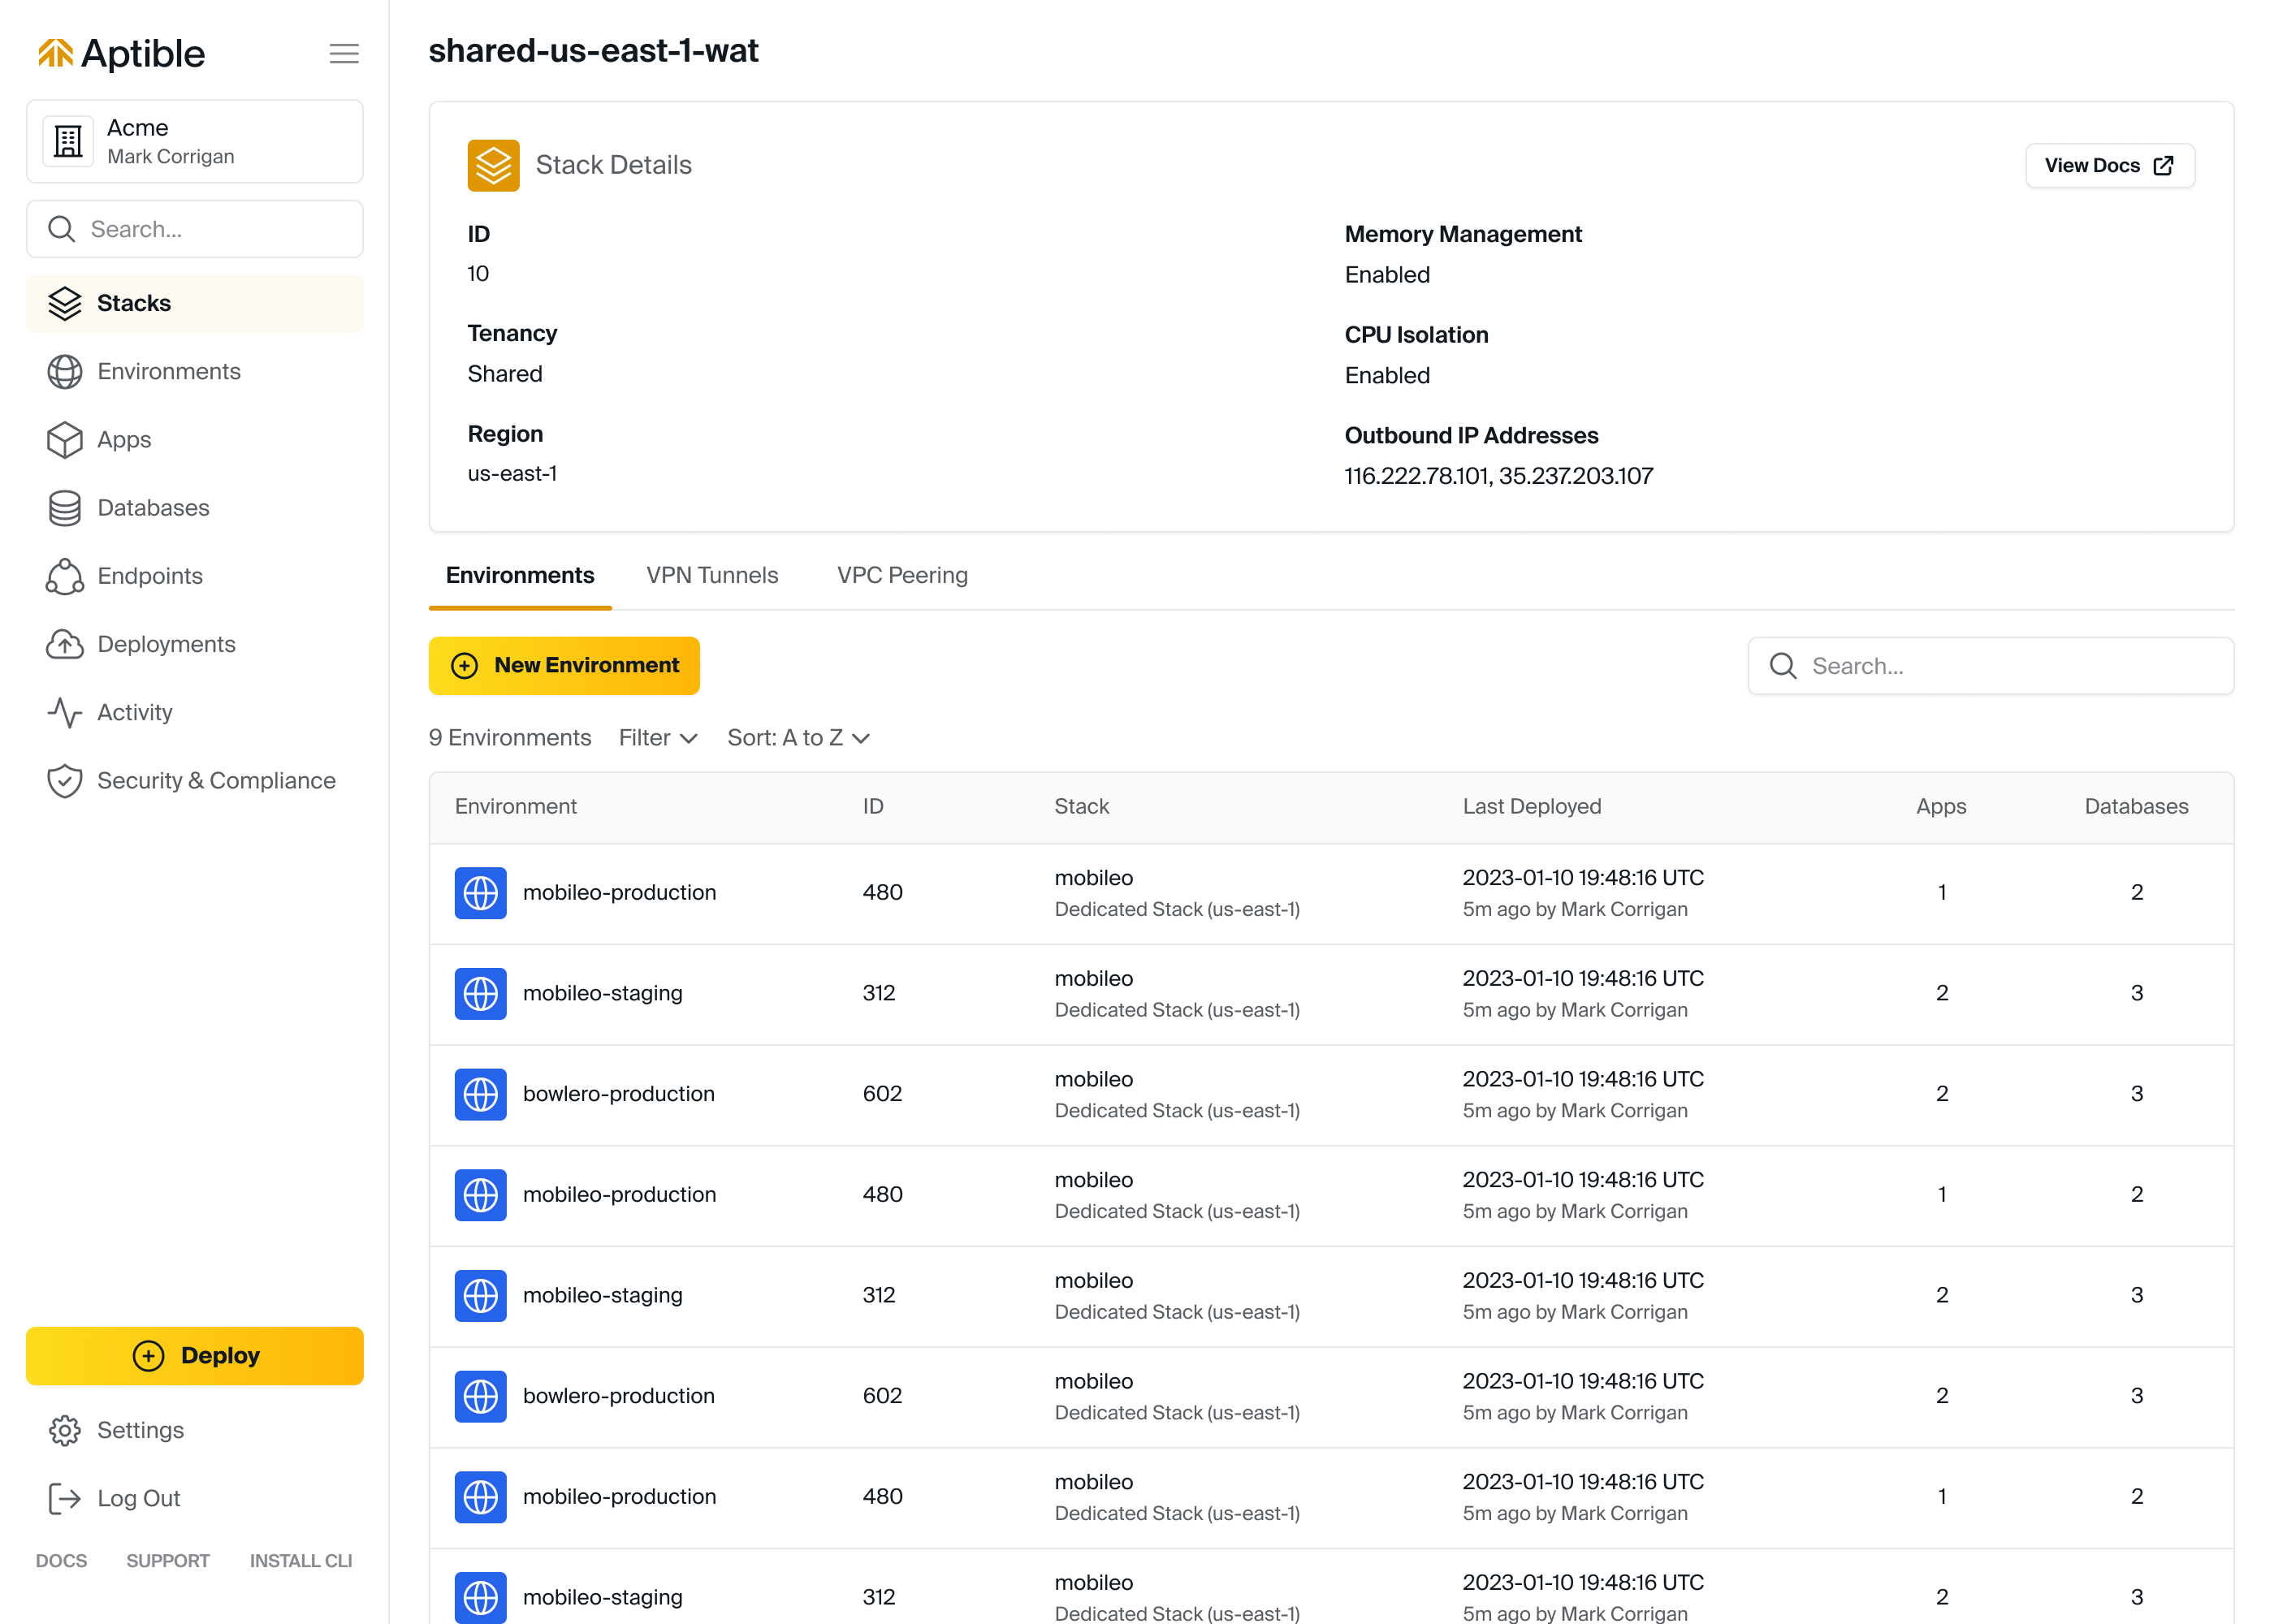Click the us-east-1 region value
Viewport: 2274px width, 1624px height.
coord(512,474)
